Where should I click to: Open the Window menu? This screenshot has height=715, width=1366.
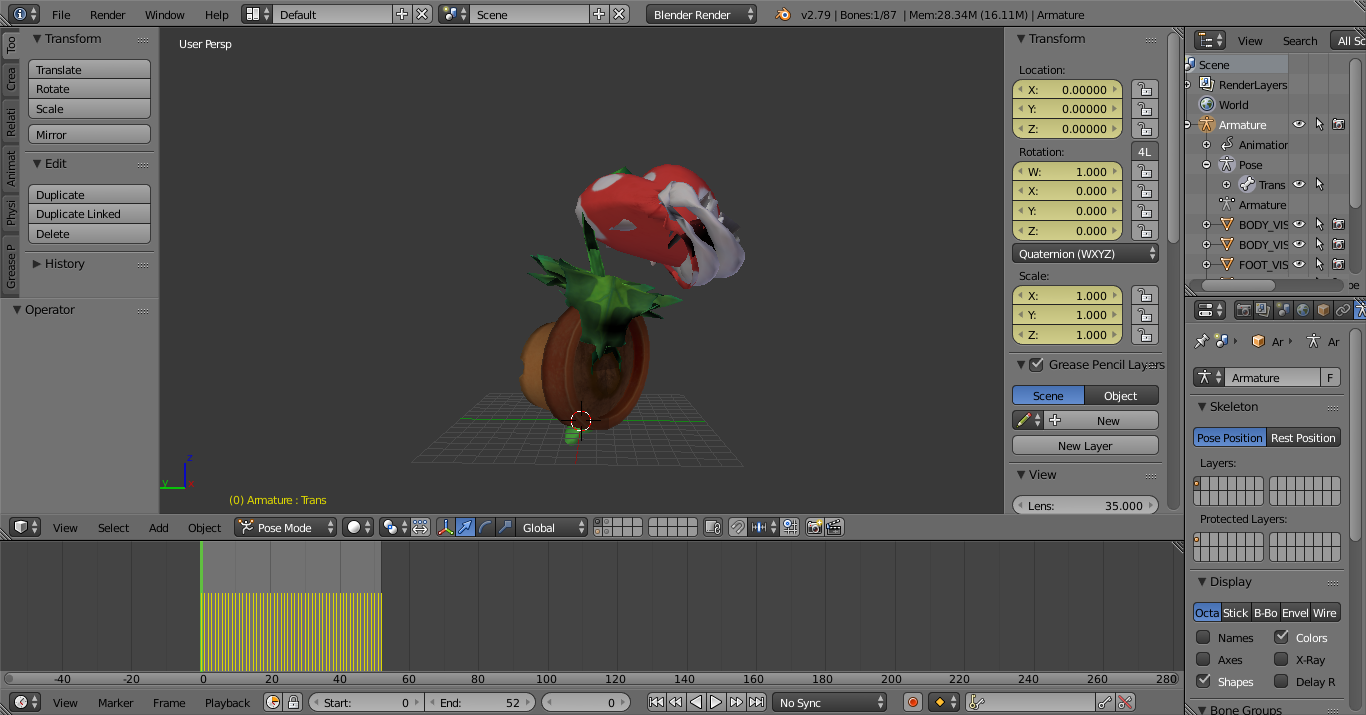coord(165,14)
